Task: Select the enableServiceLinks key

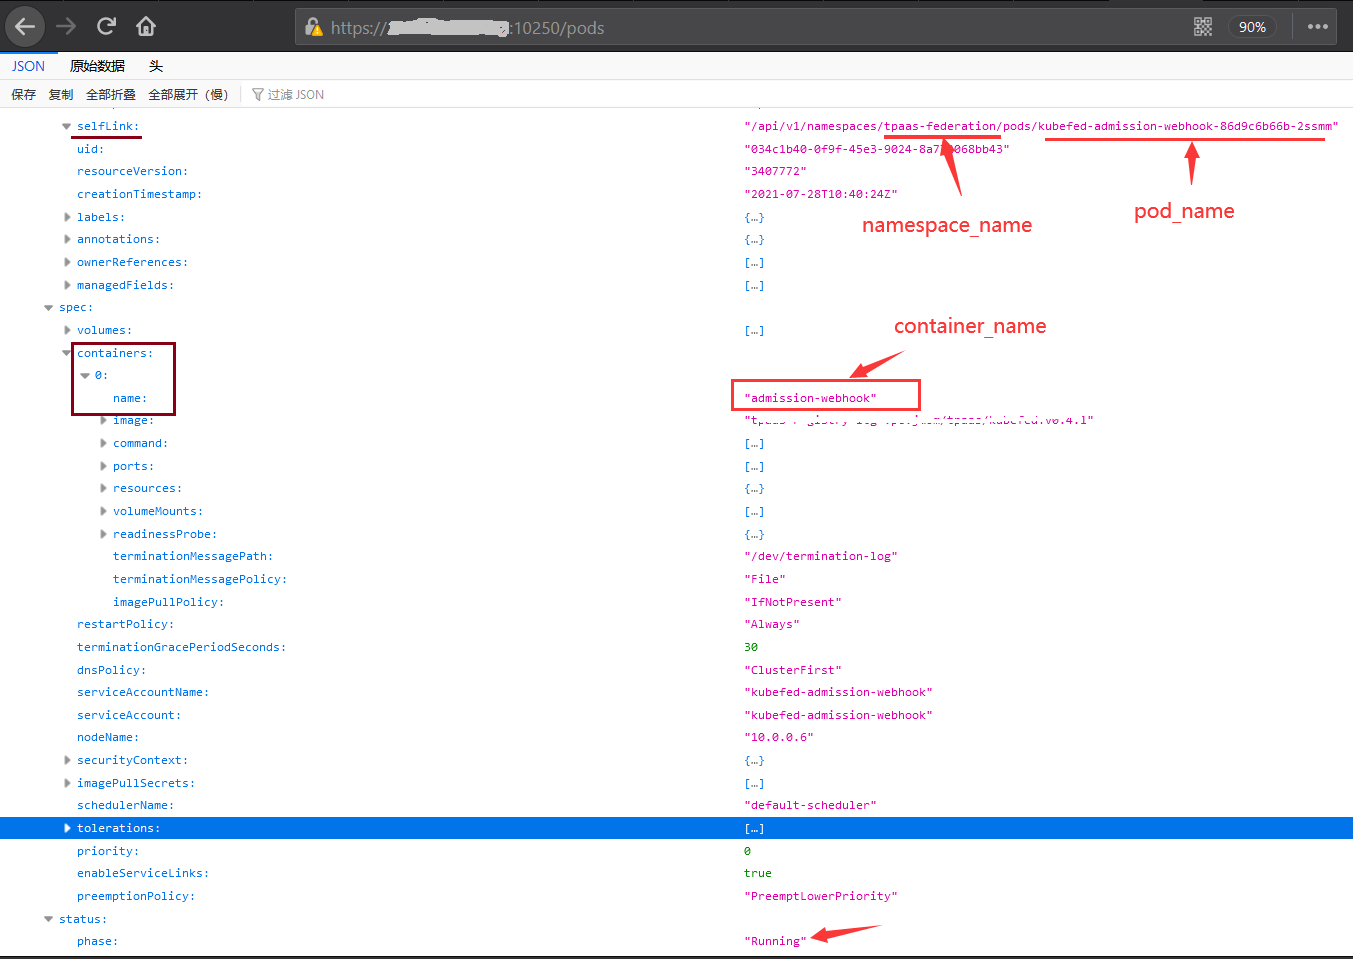Action: 143,873
